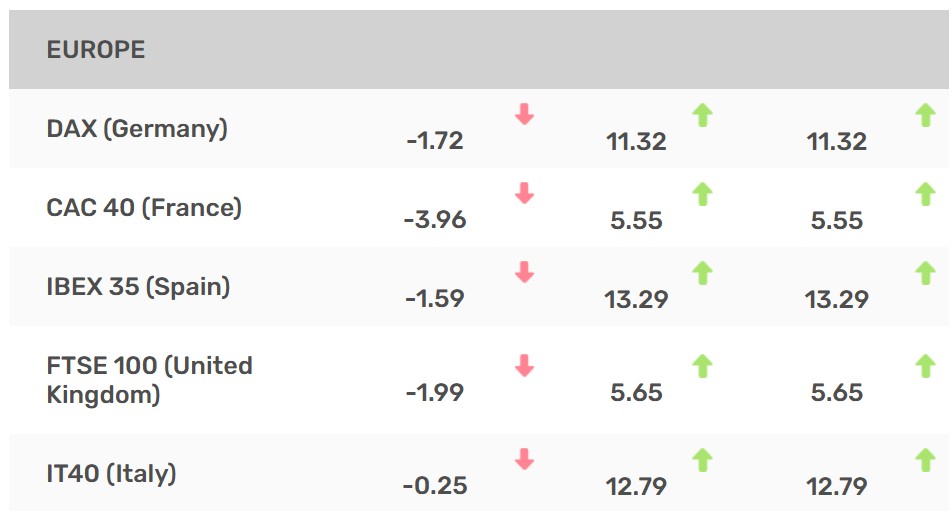952x511 pixels.
Task: Click the rightmost green up arrow in CAC 40 row
Action: click(925, 194)
